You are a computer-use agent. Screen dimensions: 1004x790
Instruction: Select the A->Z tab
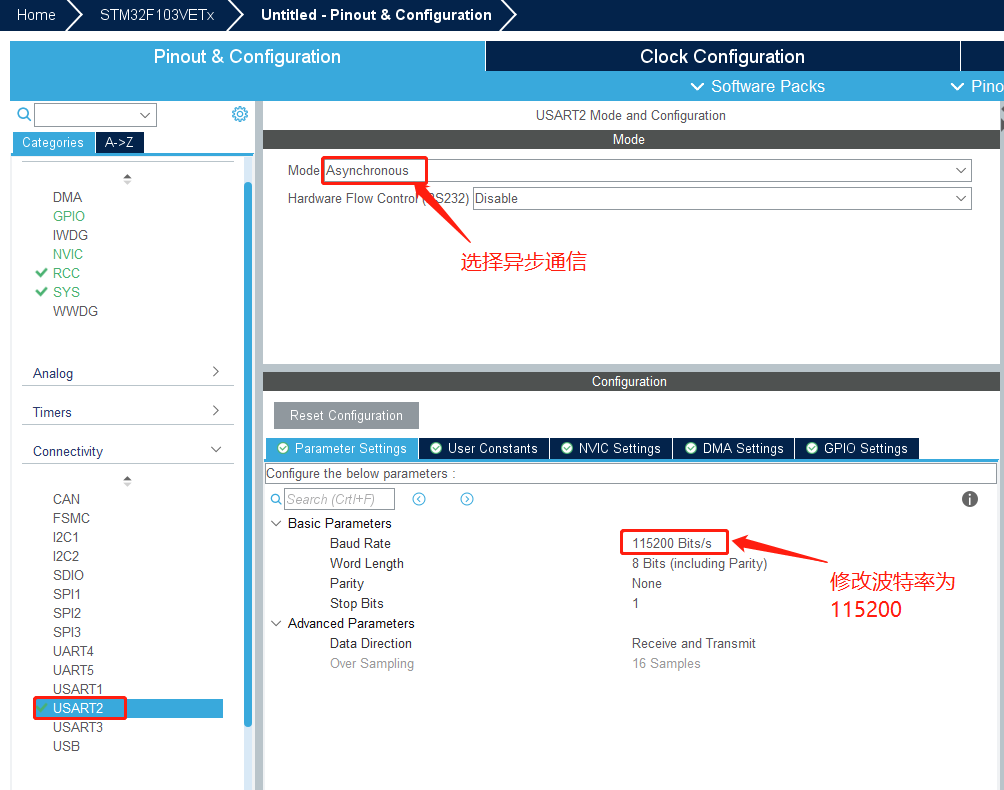(119, 143)
